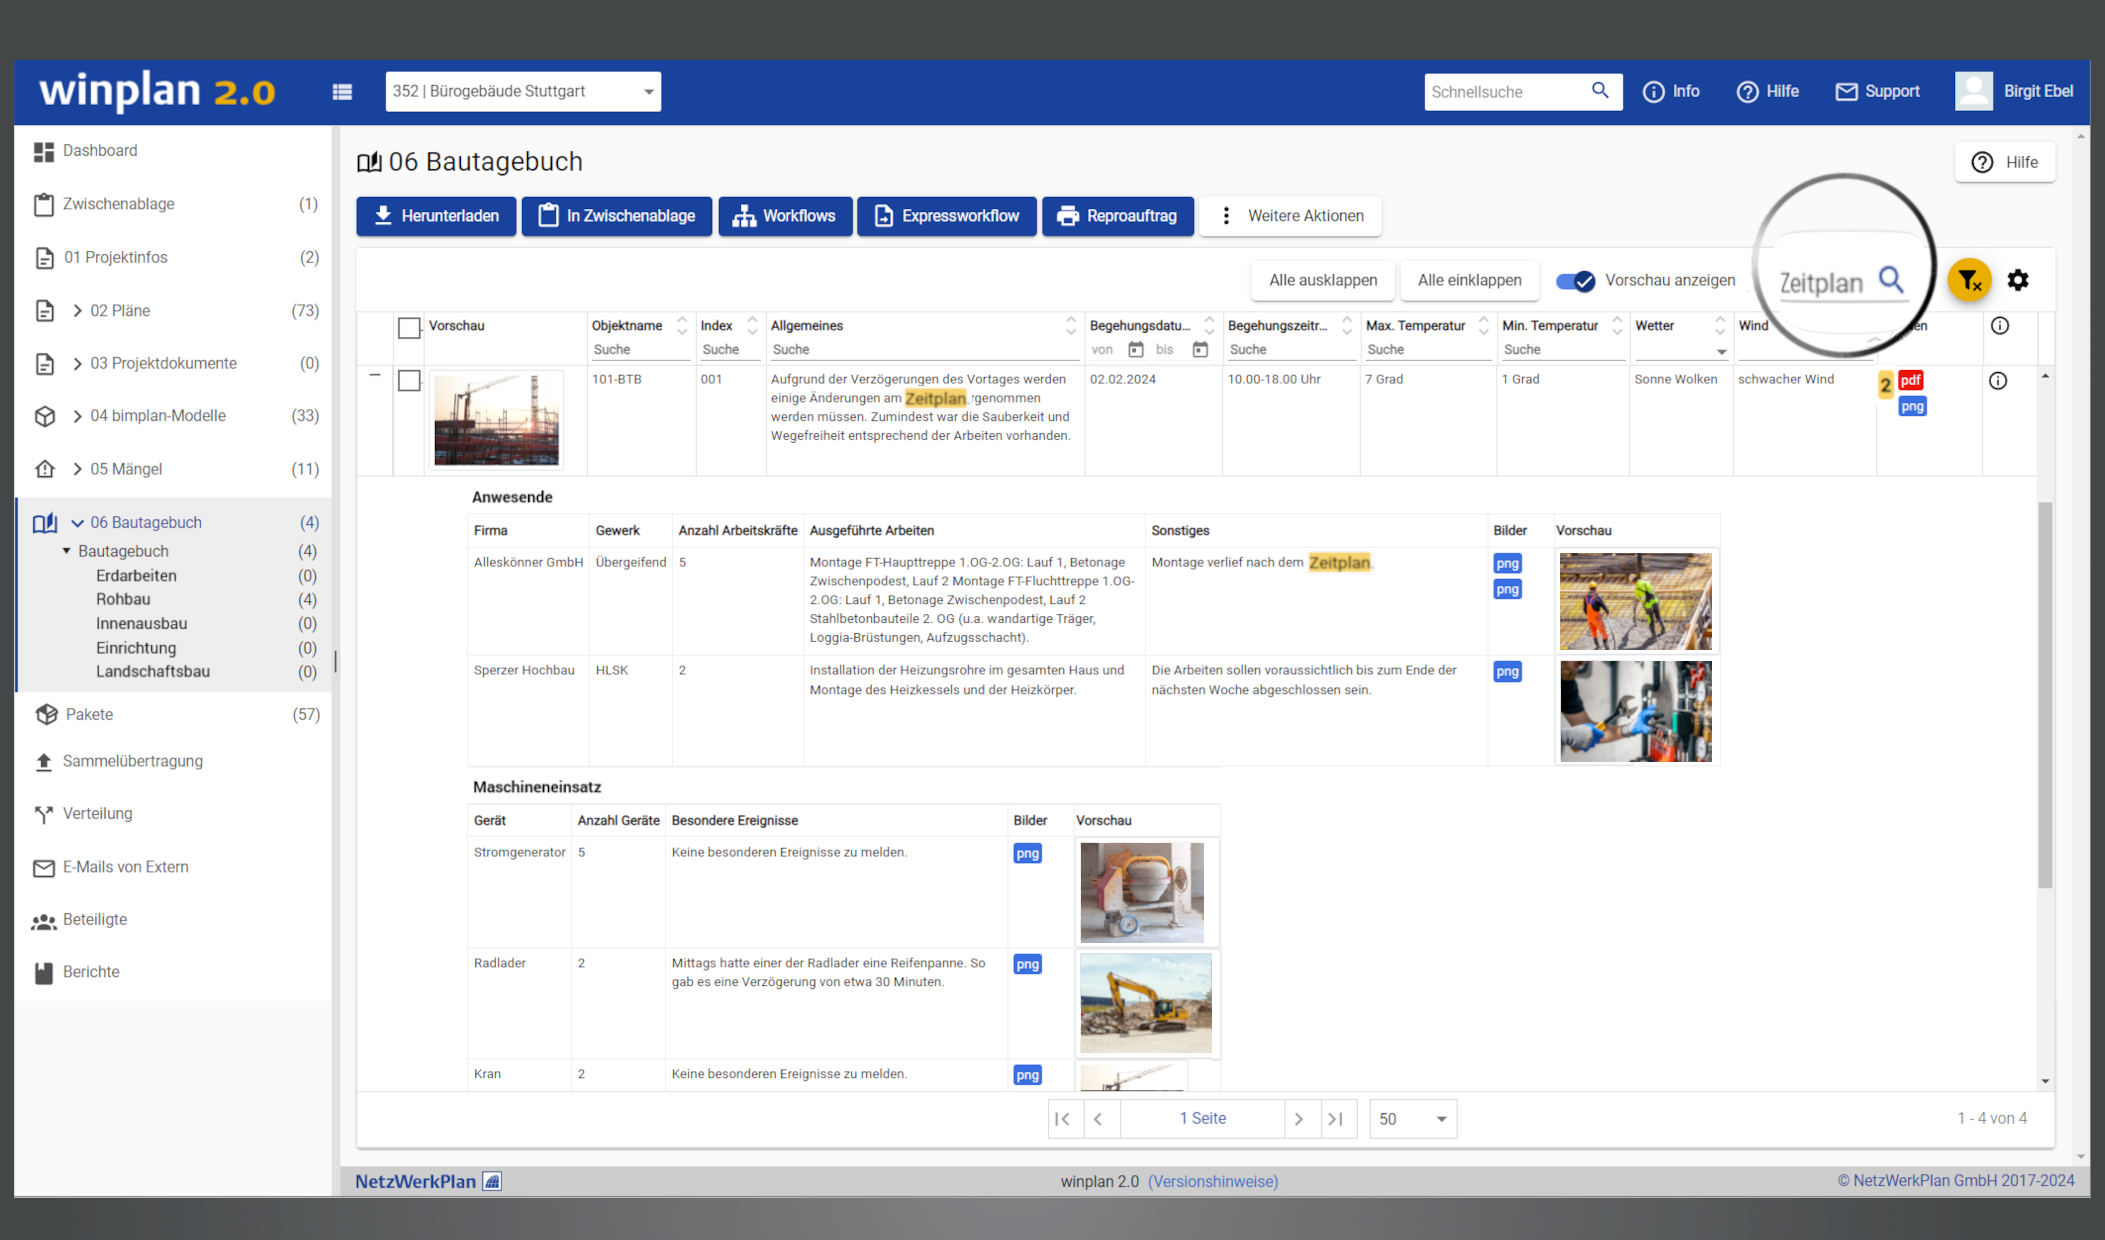
Task: Click the Schnellsuche magnifier icon
Action: coord(1600,91)
